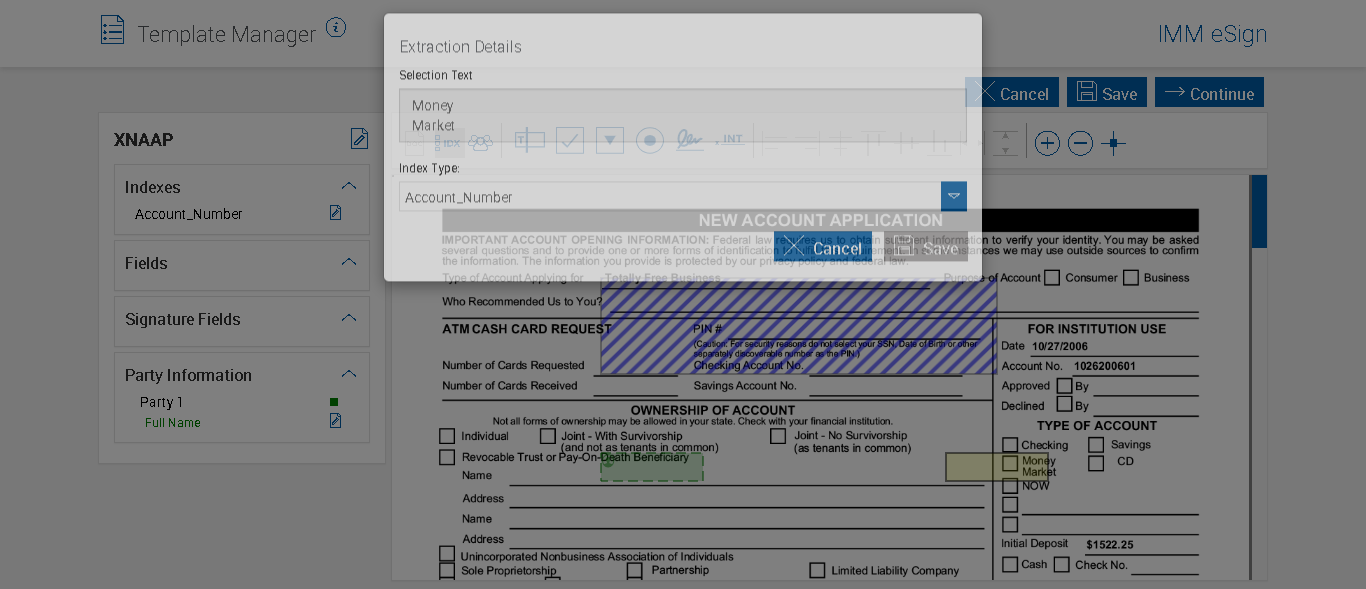Click the info icon beside Template Manager
Viewport: 1366px width, 589px height.
tap(336, 28)
